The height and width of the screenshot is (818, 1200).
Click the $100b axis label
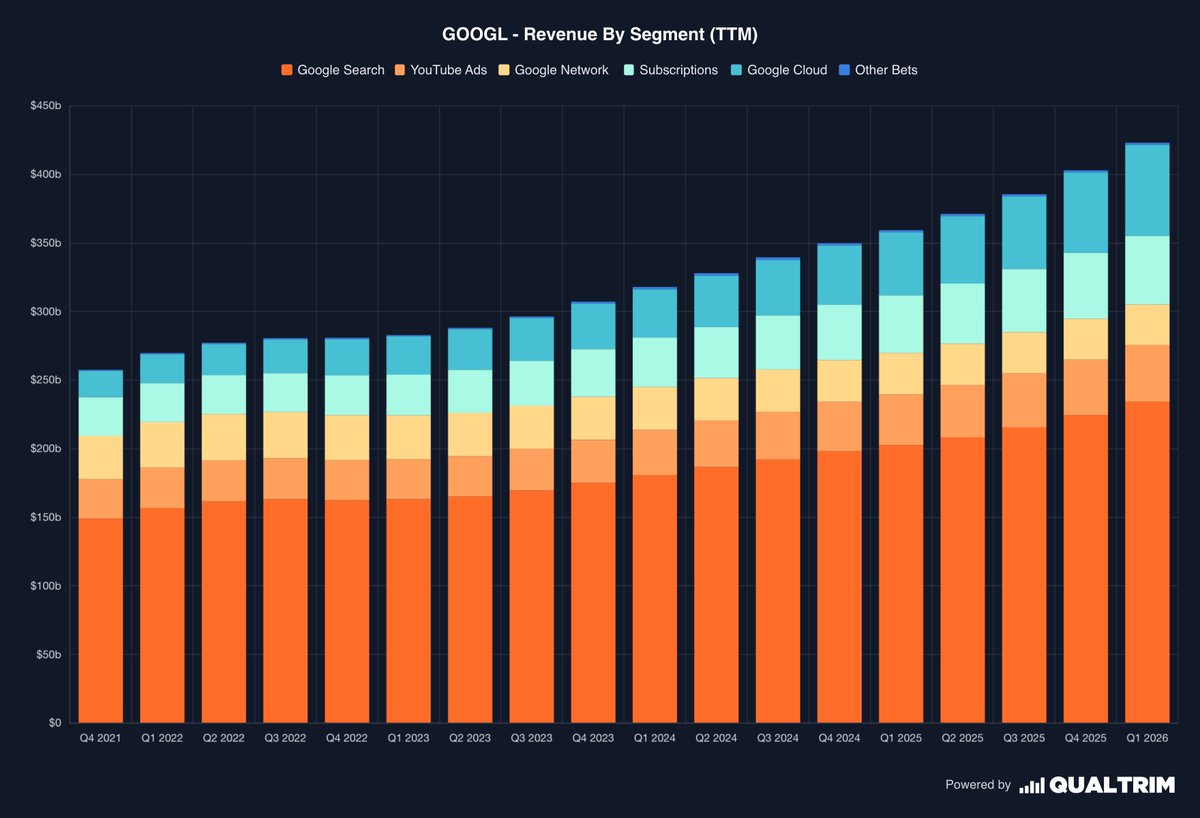(46, 586)
